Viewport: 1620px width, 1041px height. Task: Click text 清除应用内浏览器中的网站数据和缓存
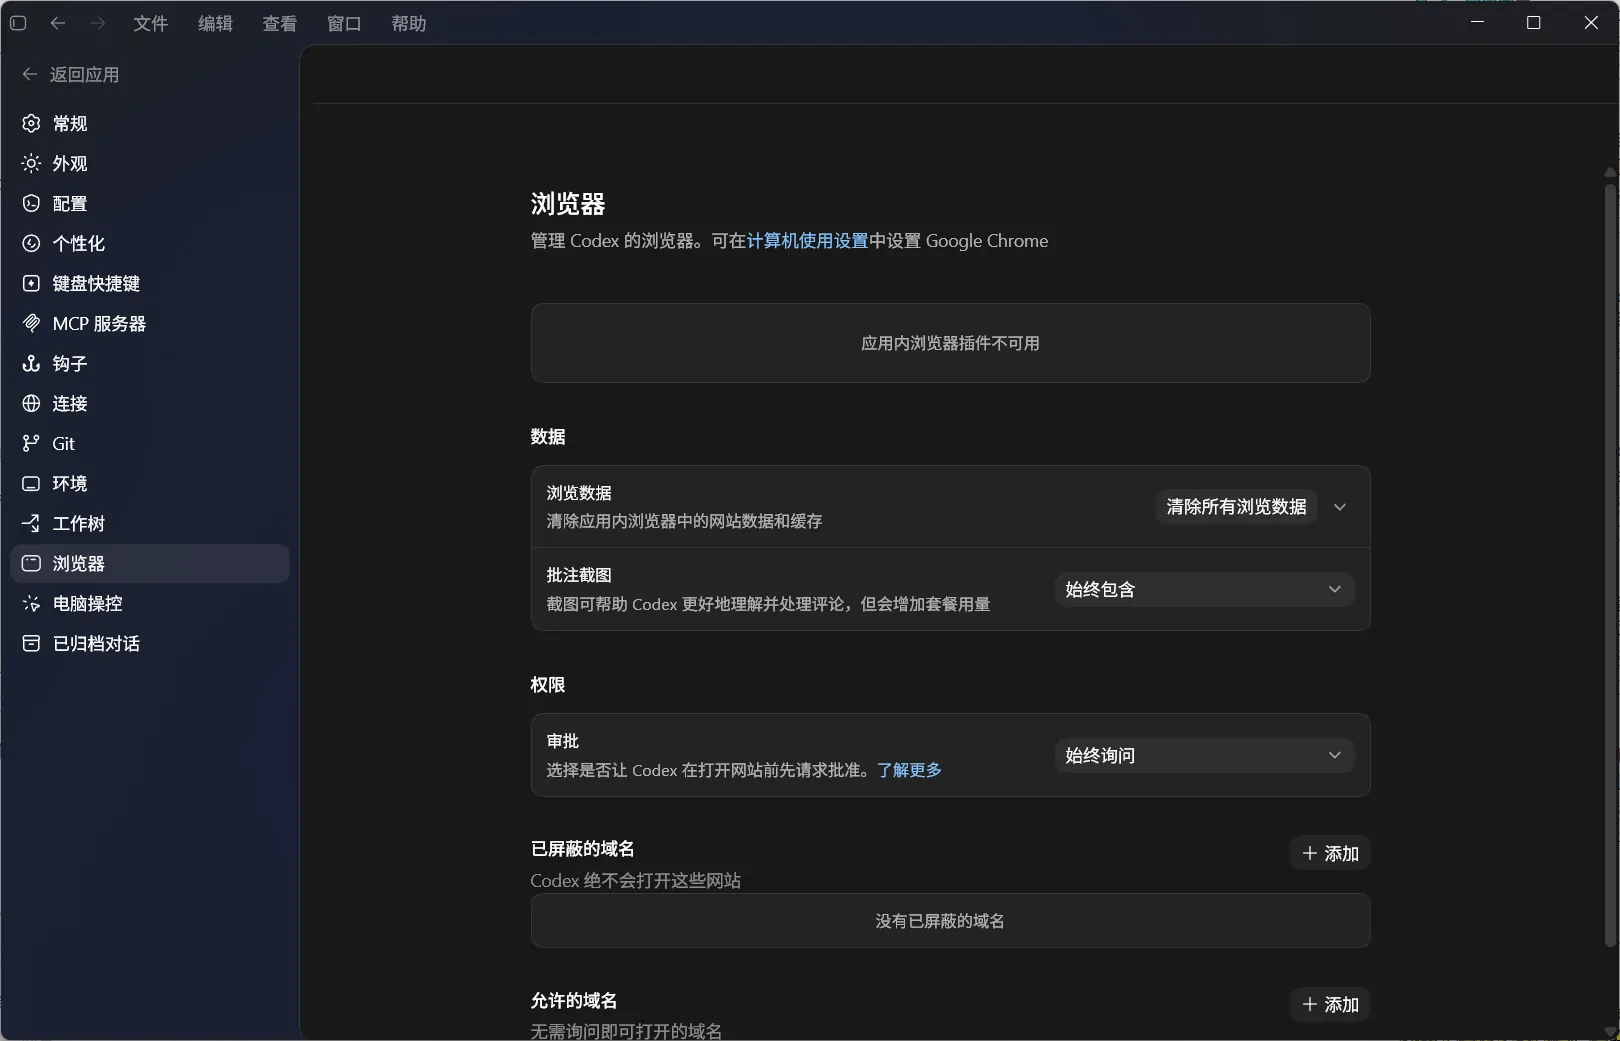tap(684, 521)
